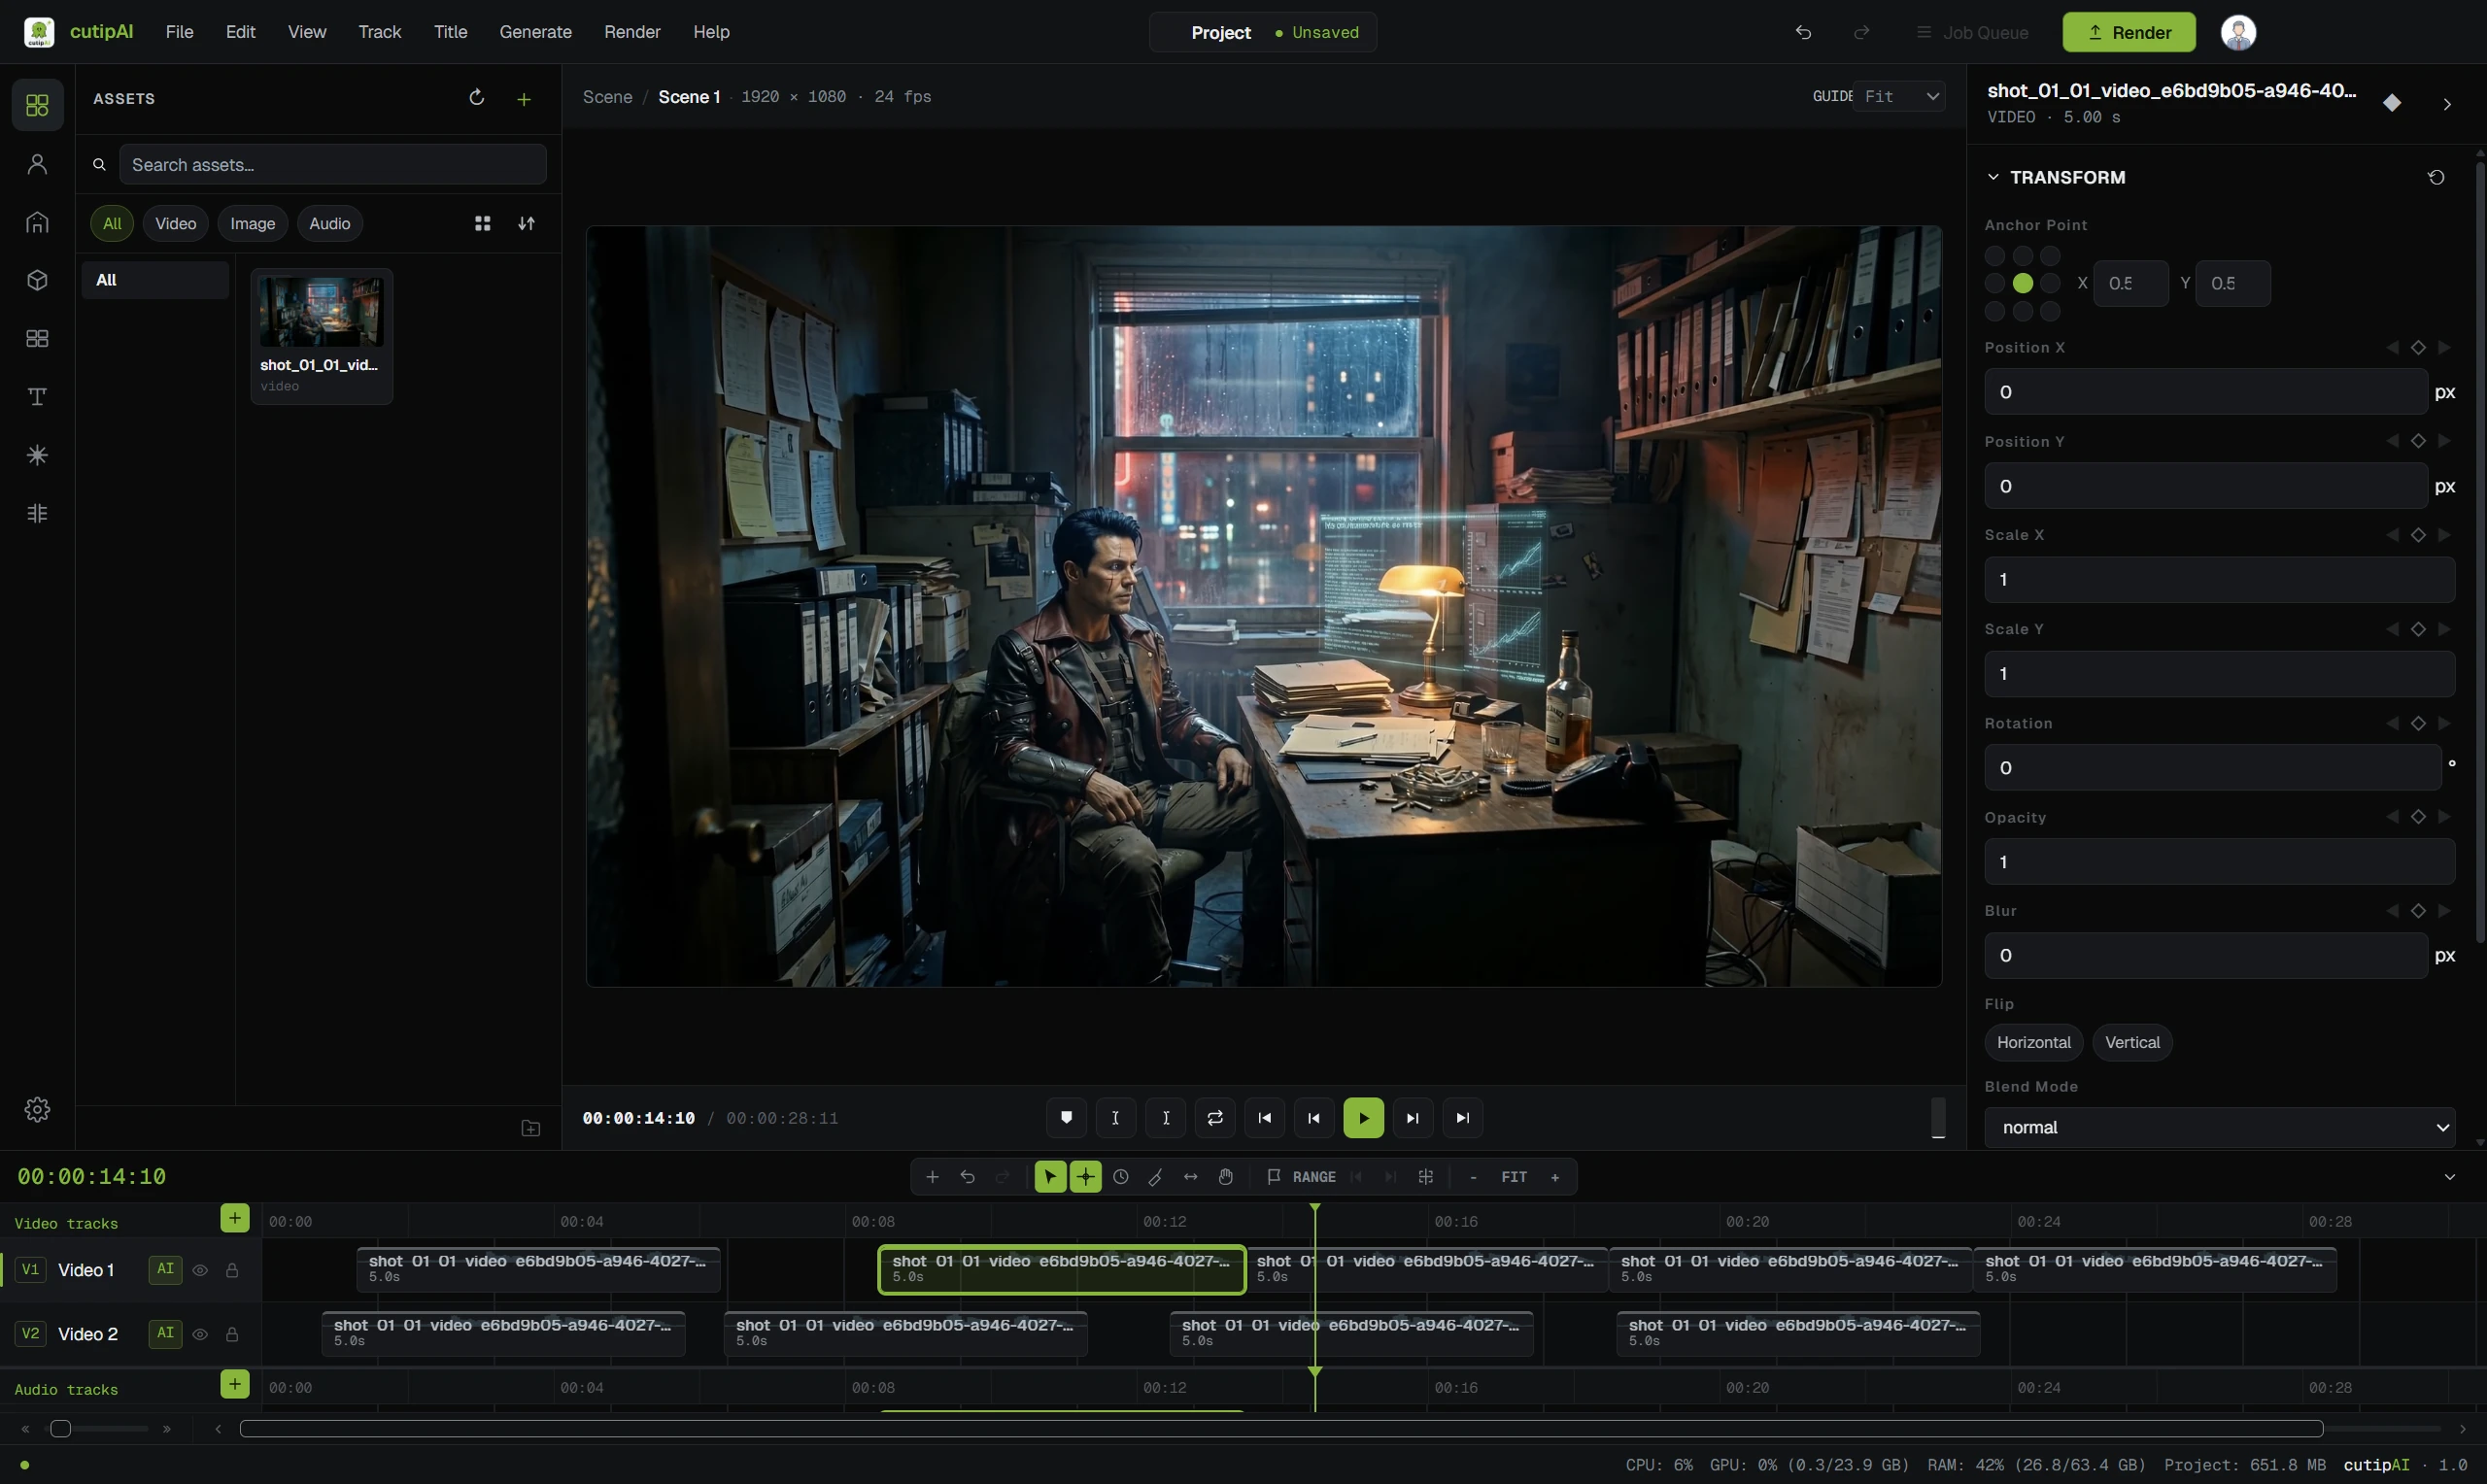
Task: Toggle loop playback
Action: tap(1215, 1118)
